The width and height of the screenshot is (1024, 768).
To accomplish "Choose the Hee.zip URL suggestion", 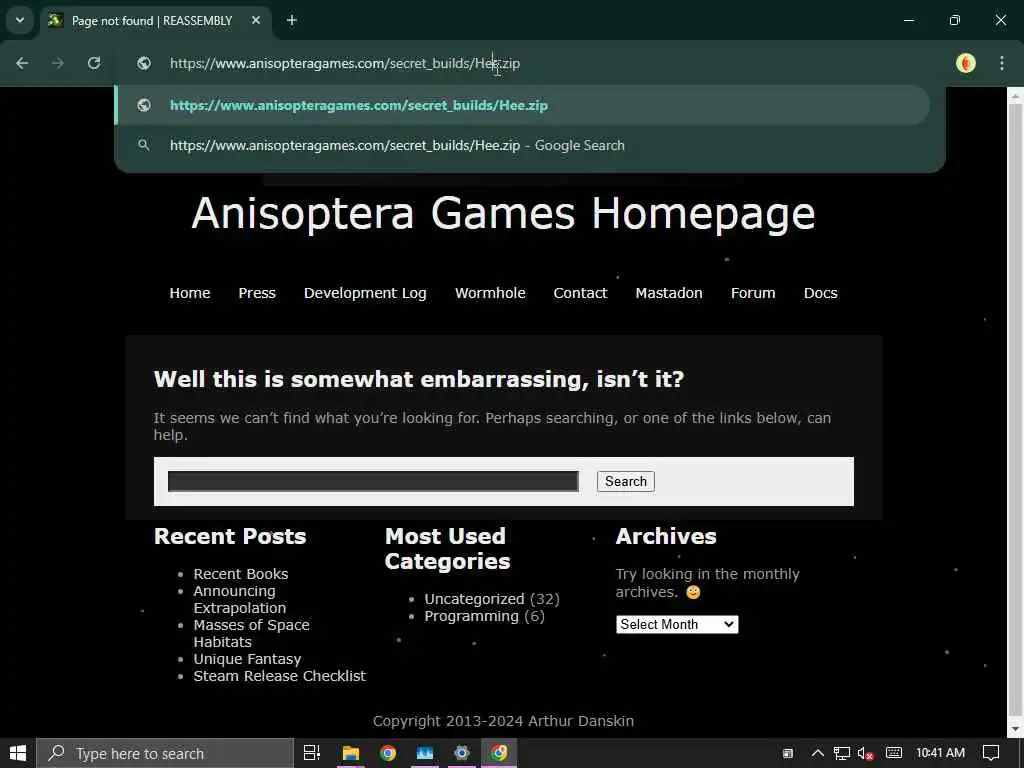I will click(x=522, y=105).
